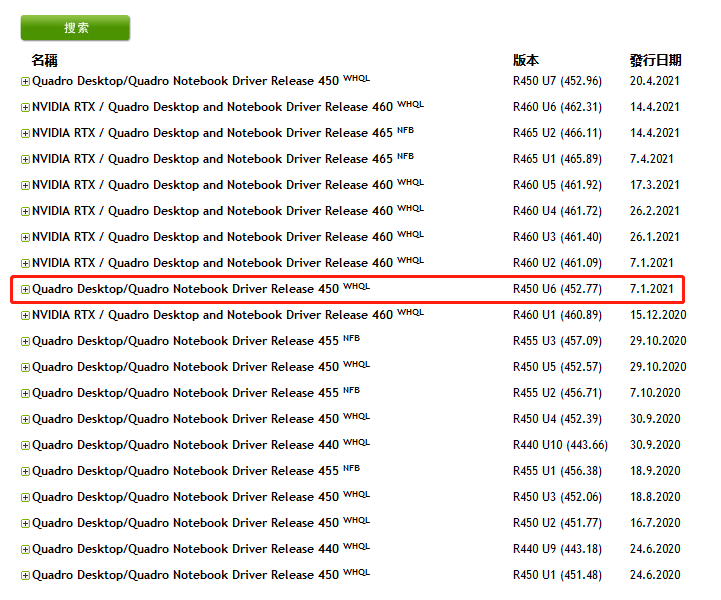Expand the R460 U6 (462.31) driver row
The width and height of the screenshot is (721, 600).
(25, 108)
